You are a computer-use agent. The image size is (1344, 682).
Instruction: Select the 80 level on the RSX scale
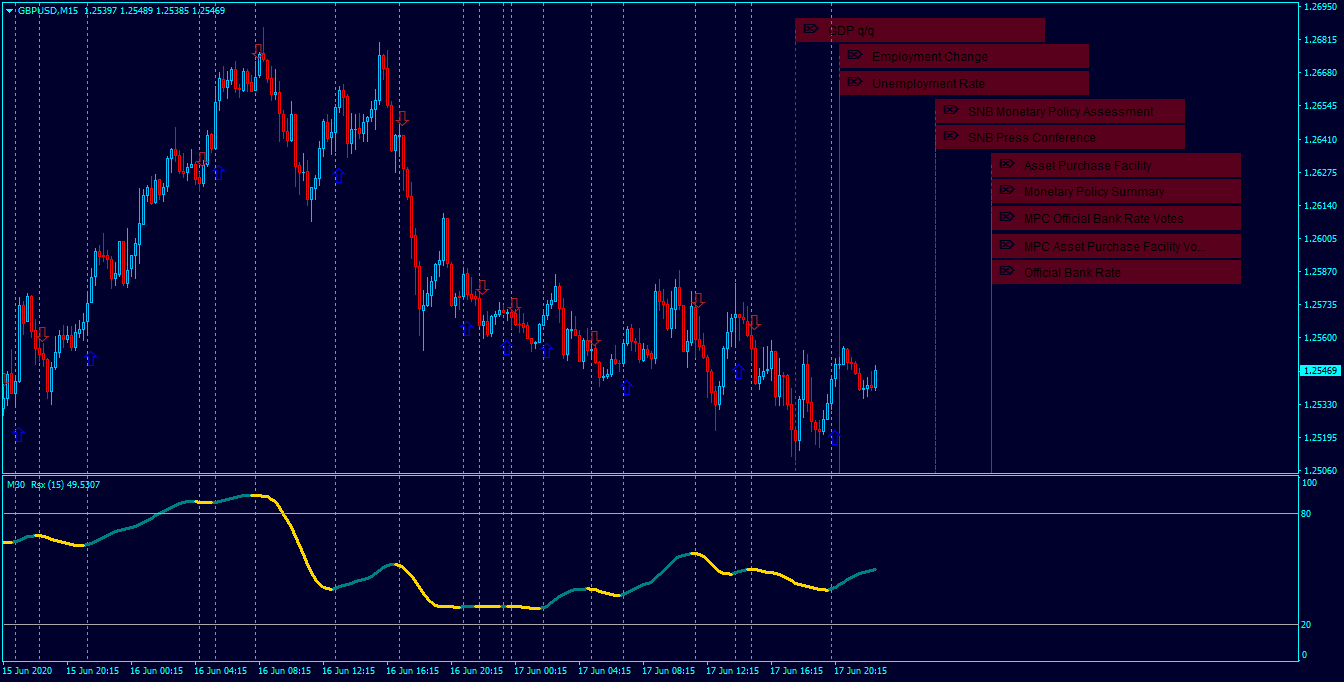point(1306,513)
